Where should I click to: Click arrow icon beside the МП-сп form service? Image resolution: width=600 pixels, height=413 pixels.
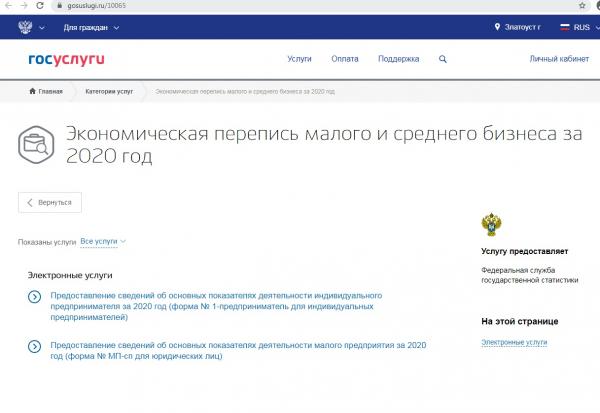coord(34,346)
